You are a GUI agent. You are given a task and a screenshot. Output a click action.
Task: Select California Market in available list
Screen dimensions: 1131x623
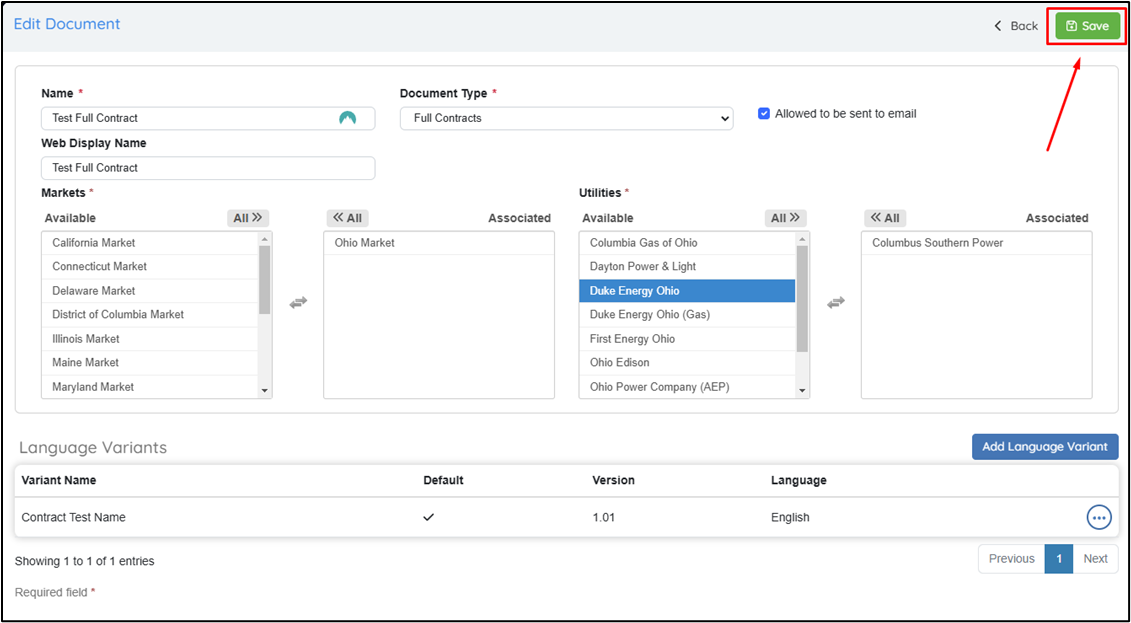150,243
